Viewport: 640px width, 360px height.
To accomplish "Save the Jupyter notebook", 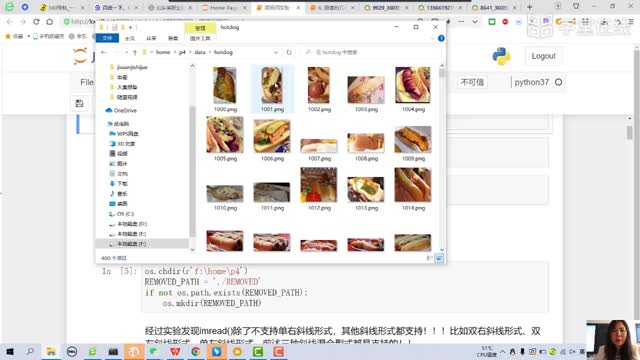I will coord(79,103).
